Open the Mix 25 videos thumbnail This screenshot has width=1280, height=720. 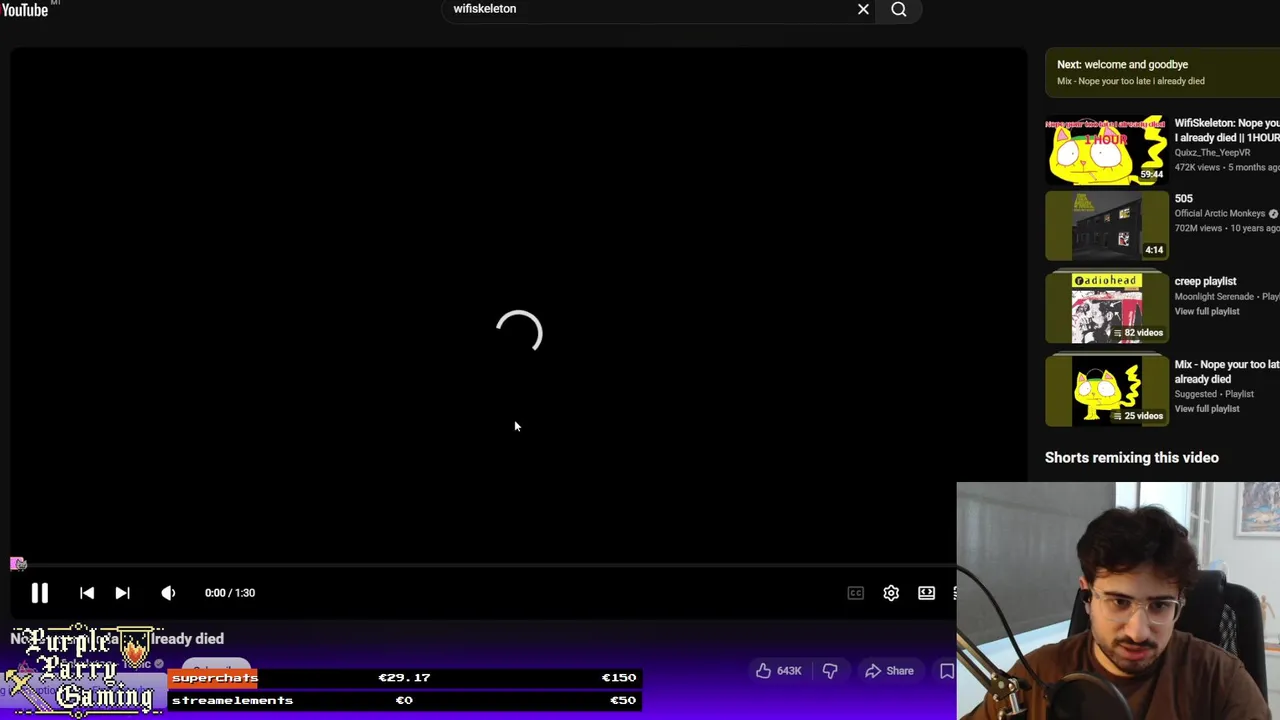[1106, 392]
